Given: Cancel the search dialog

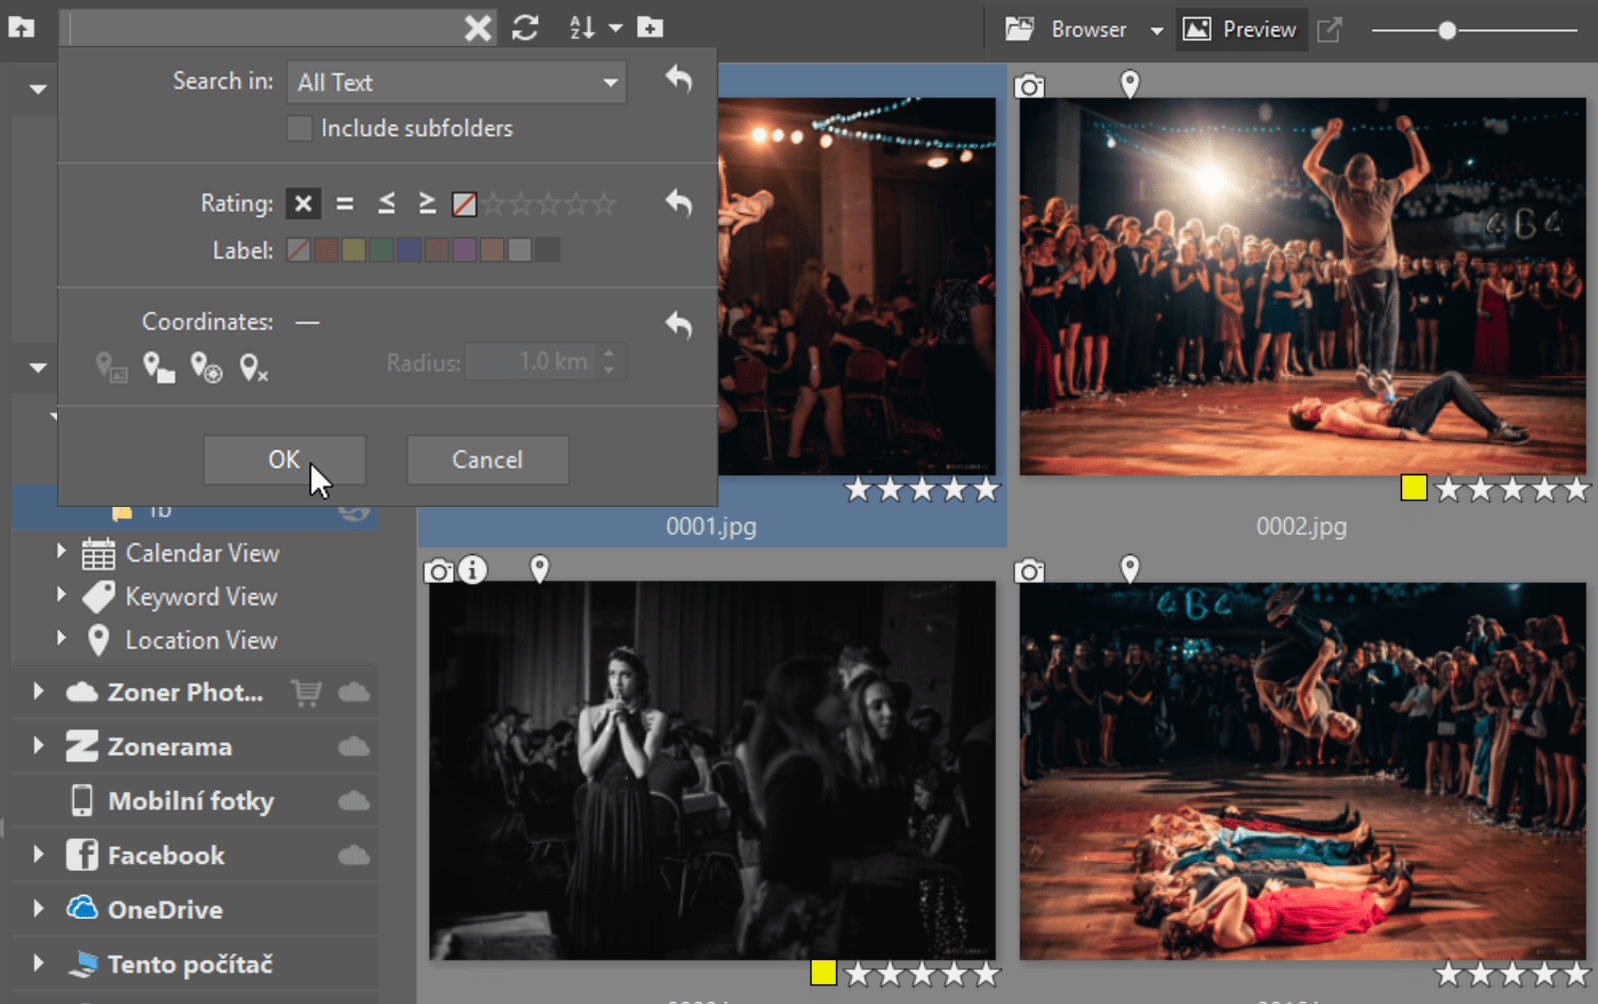Looking at the screenshot, I should (x=487, y=460).
